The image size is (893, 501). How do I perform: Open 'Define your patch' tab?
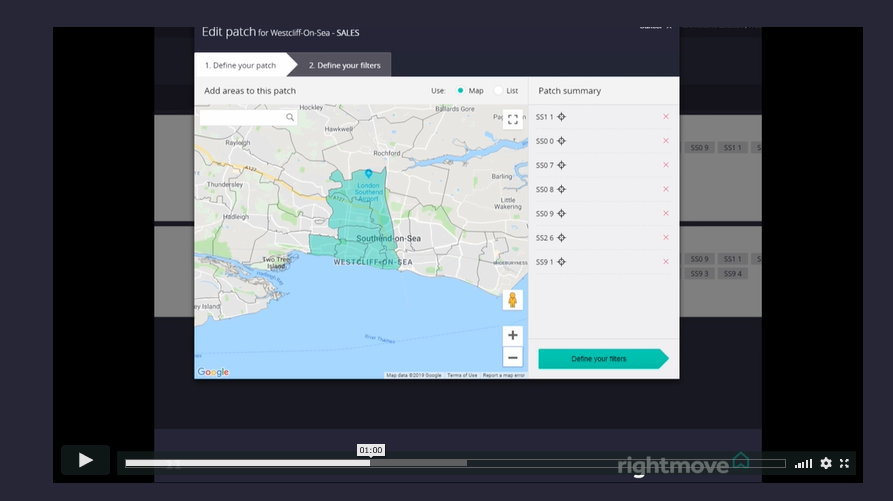pos(240,65)
